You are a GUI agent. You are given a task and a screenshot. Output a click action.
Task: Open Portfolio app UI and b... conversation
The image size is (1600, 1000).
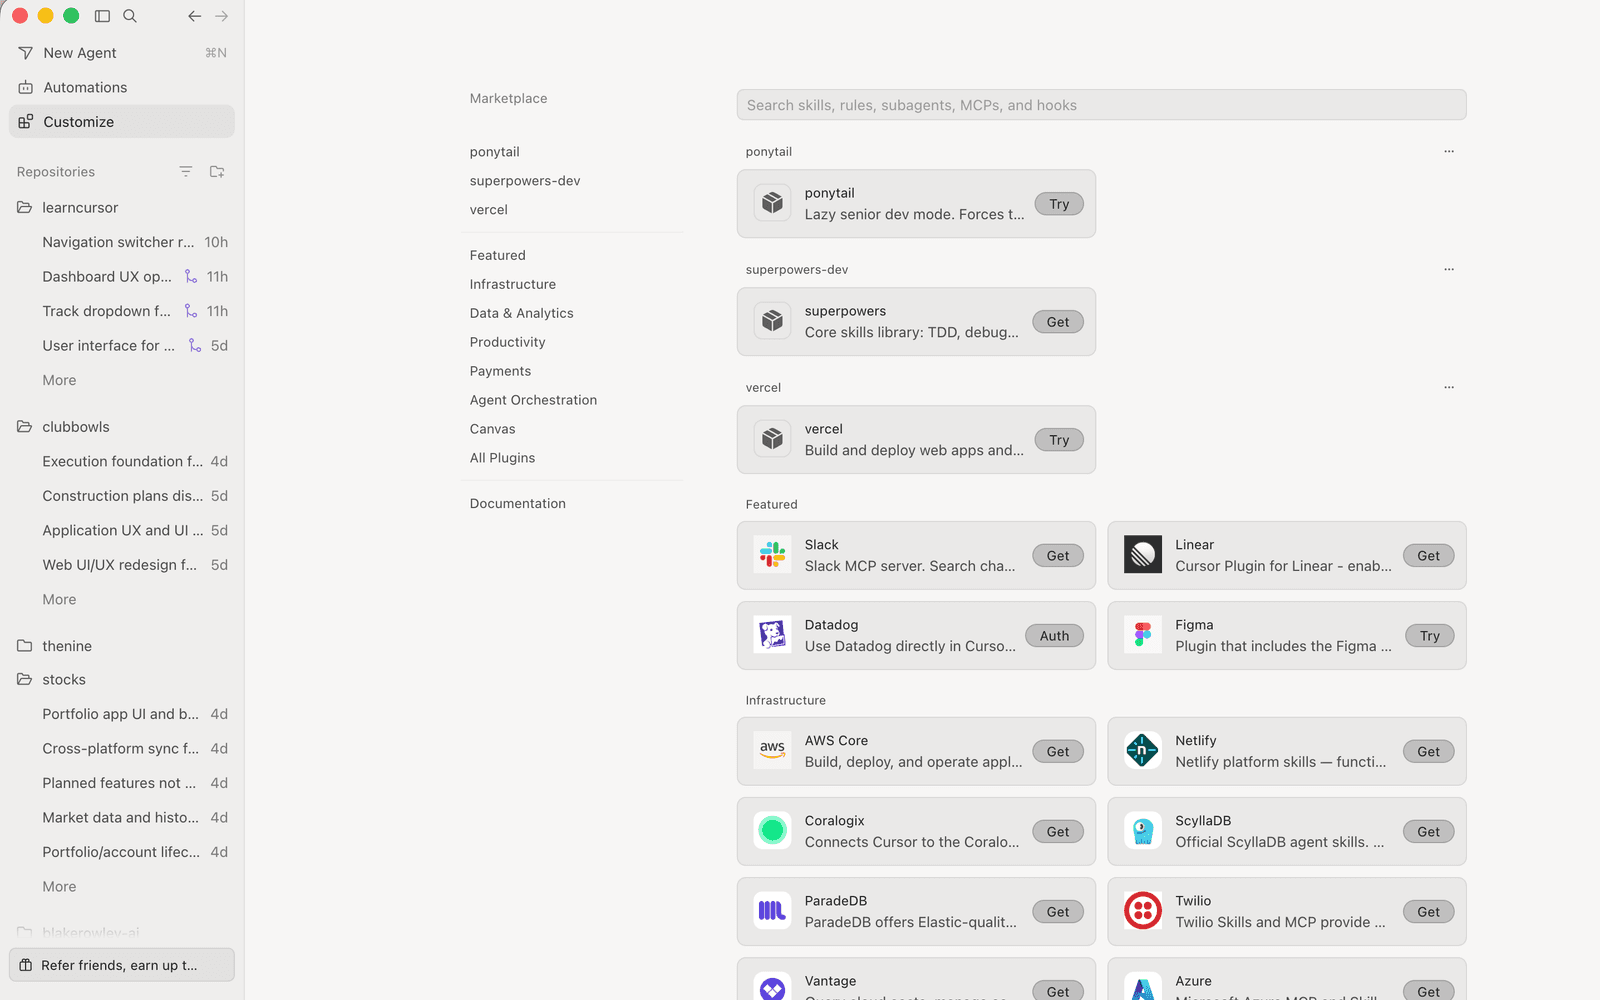coord(122,714)
